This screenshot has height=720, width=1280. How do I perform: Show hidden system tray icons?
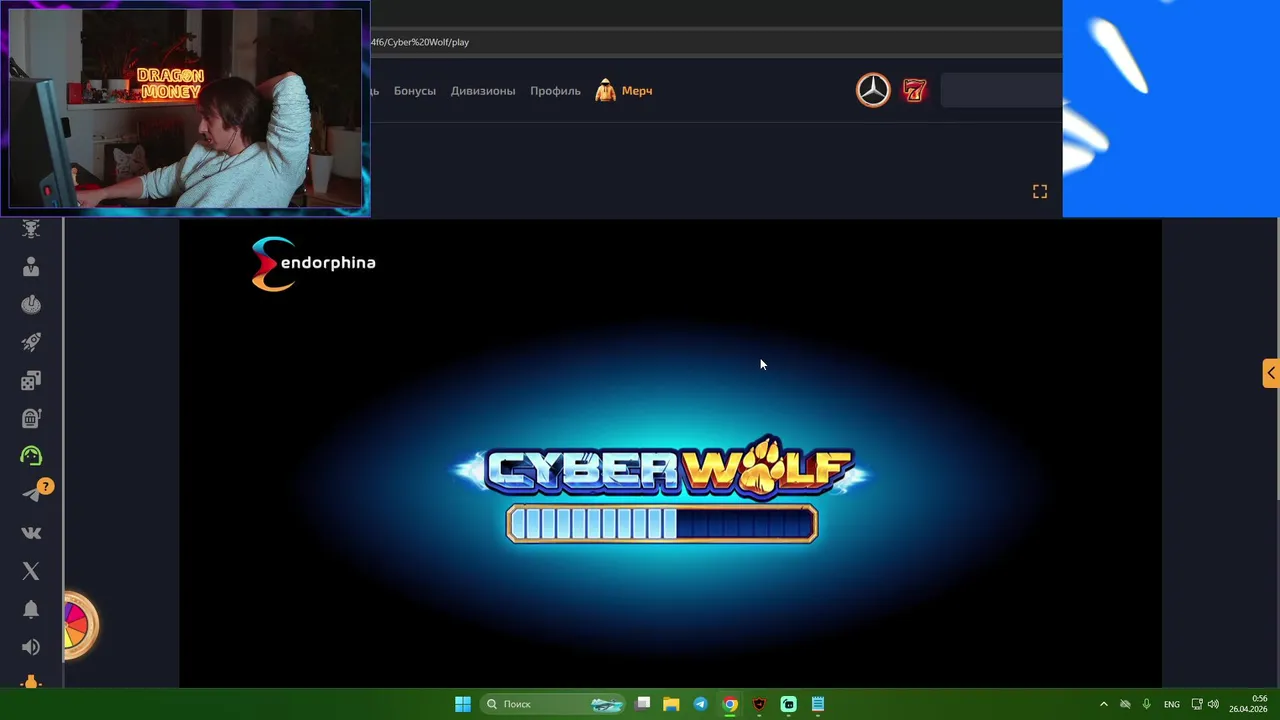pos(1104,704)
